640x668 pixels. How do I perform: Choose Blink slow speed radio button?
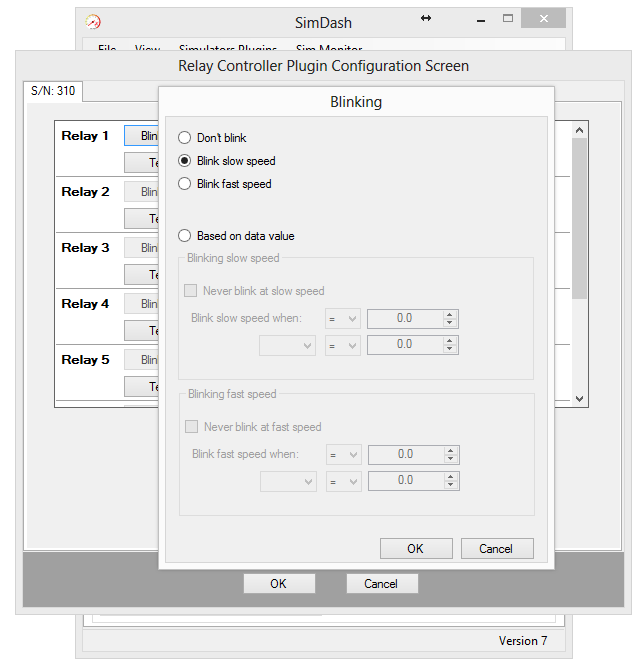point(184,161)
